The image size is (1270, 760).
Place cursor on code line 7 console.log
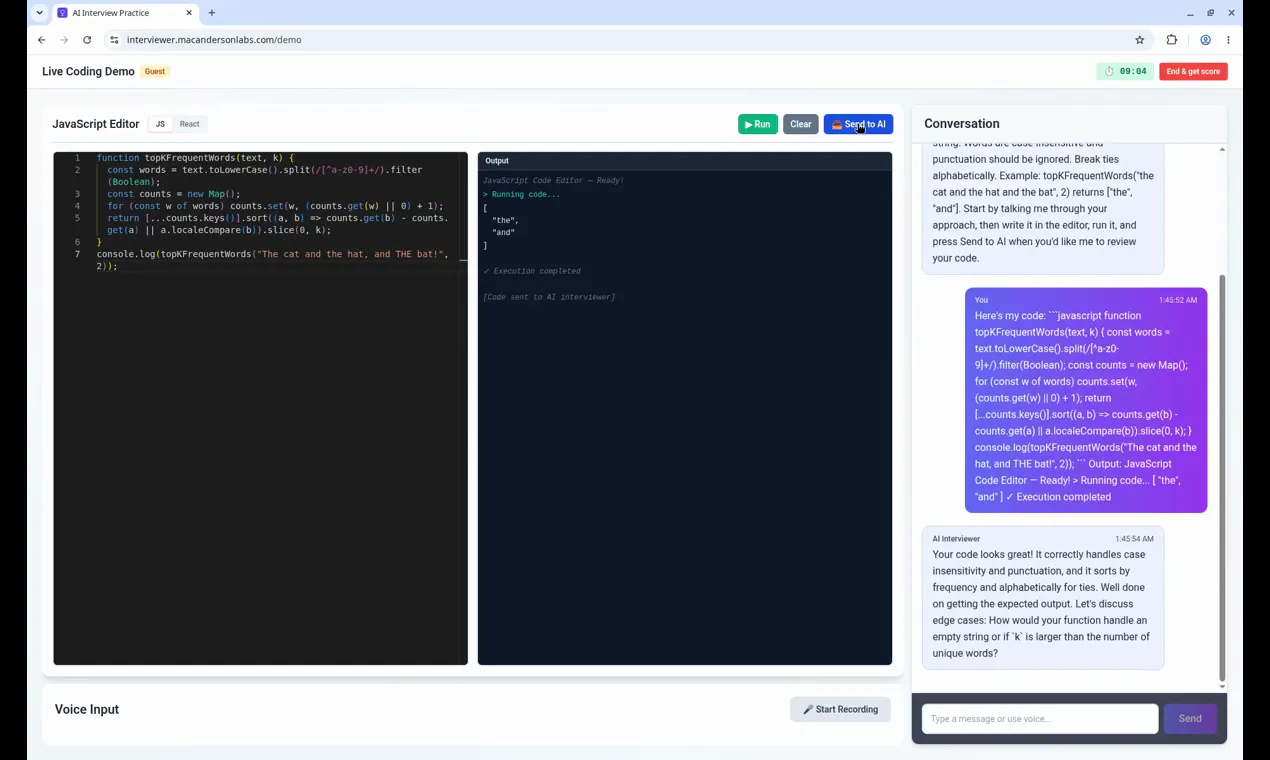tap(273, 260)
